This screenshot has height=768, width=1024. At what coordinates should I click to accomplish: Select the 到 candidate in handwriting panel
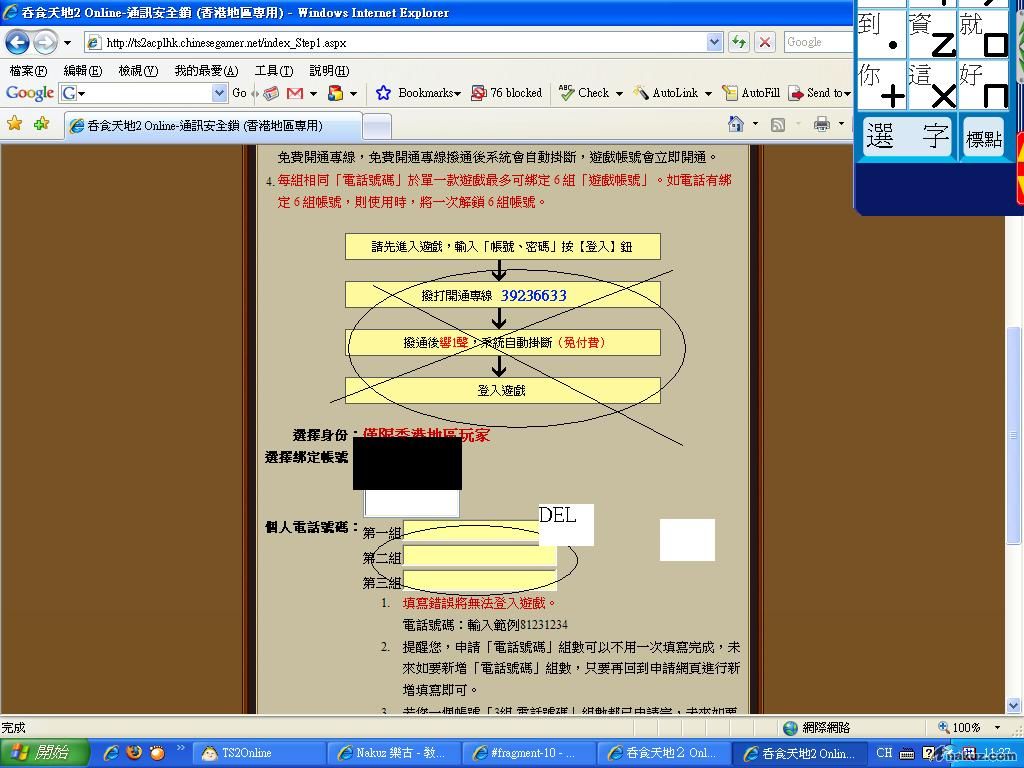(880, 34)
